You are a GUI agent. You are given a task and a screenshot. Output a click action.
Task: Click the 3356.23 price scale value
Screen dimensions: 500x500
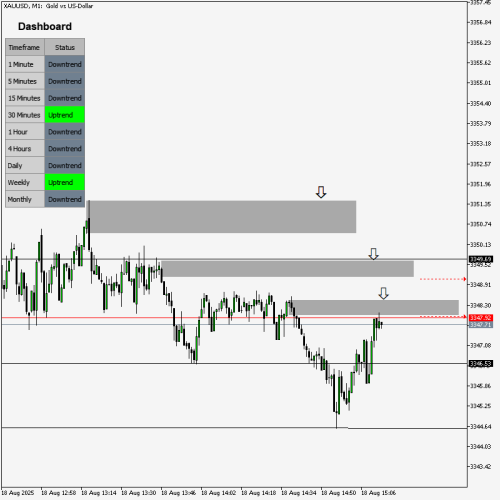(x=480, y=43)
